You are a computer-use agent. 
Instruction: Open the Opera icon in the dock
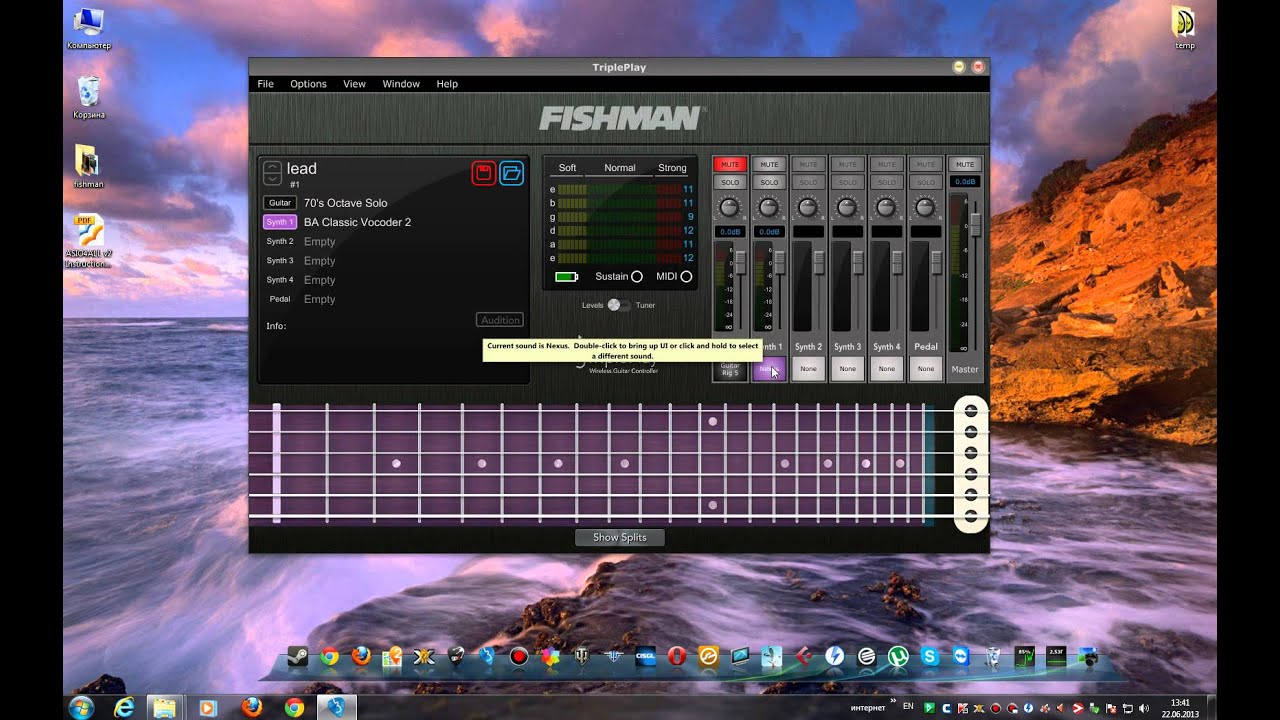pyautogui.click(x=677, y=657)
